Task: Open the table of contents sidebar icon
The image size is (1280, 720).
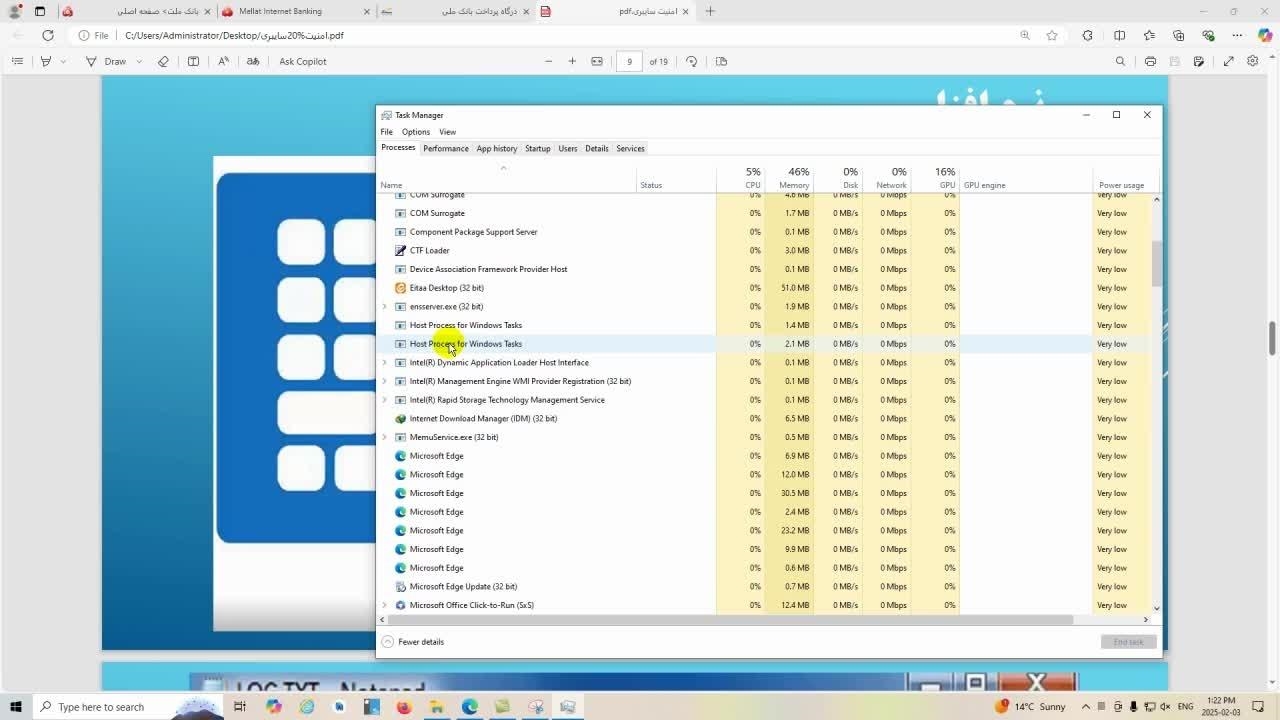Action: [17, 62]
